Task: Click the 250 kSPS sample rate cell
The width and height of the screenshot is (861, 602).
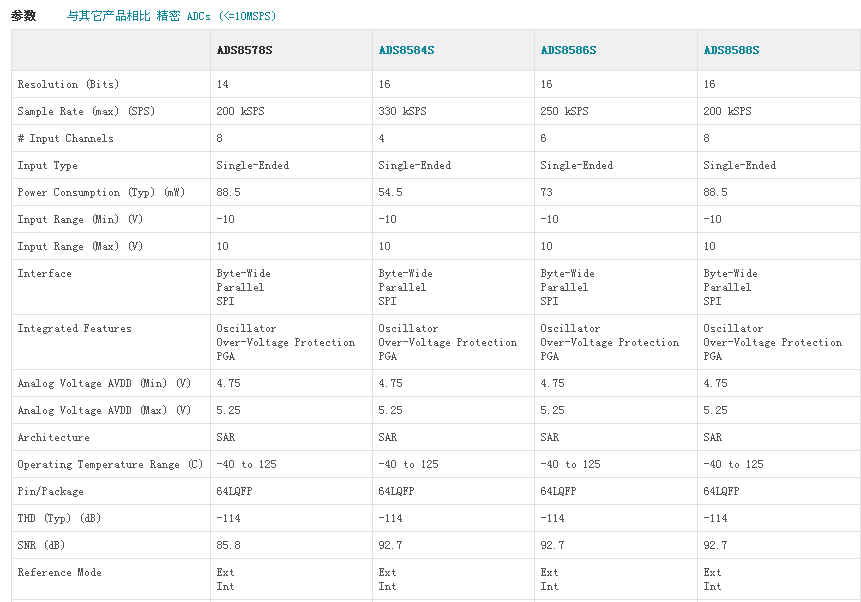Action: click(564, 112)
